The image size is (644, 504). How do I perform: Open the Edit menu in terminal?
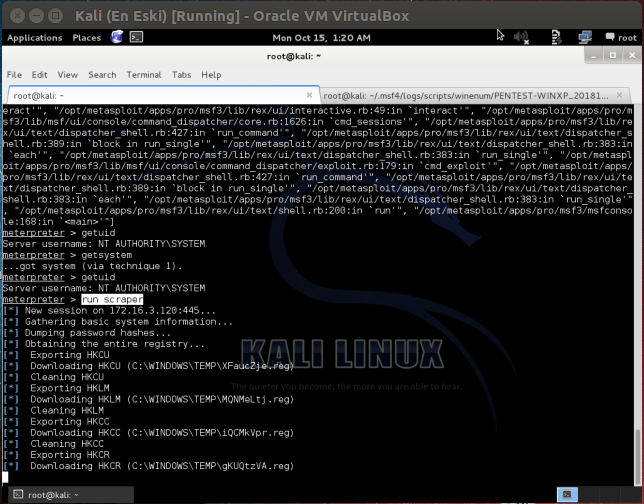[x=39, y=75]
